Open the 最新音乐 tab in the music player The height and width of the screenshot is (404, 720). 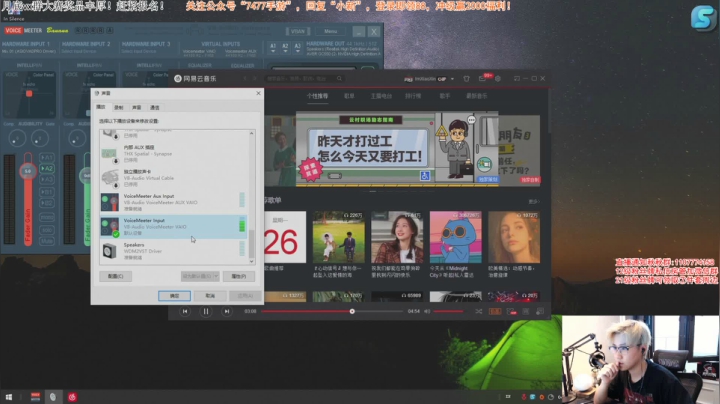click(477, 96)
